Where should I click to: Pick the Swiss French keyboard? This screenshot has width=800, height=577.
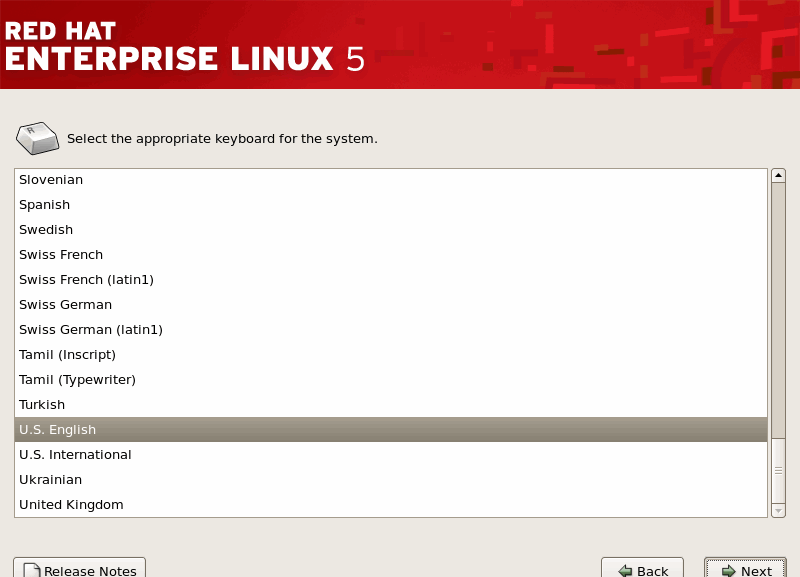pyautogui.click(x=61, y=255)
